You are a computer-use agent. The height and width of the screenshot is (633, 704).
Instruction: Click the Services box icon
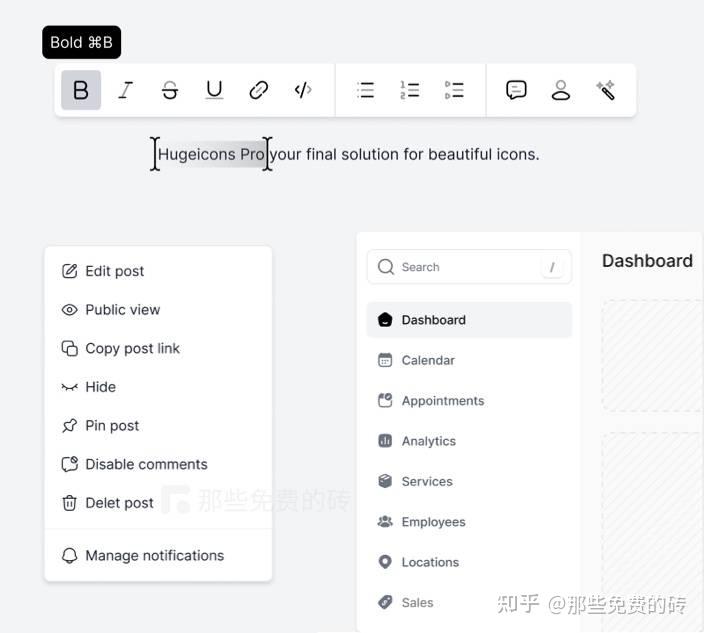point(385,481)
